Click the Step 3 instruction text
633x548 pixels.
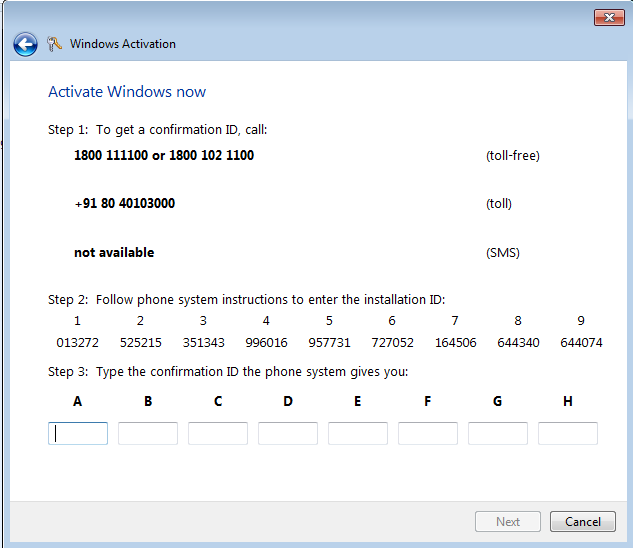click(228, 372)
